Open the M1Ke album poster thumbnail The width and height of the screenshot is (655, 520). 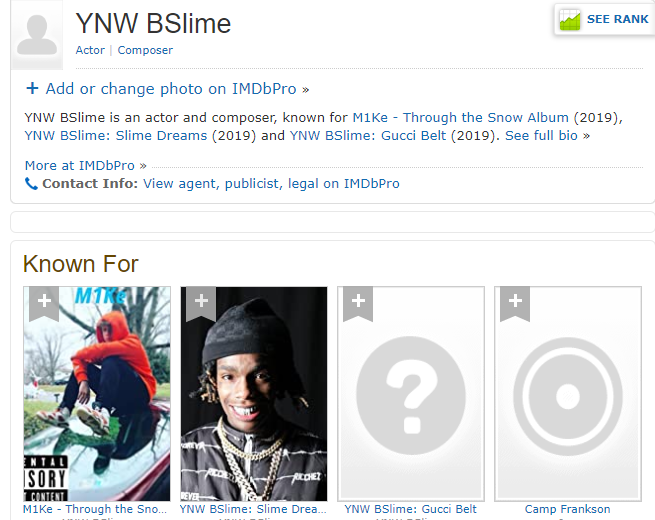[97, 394]
